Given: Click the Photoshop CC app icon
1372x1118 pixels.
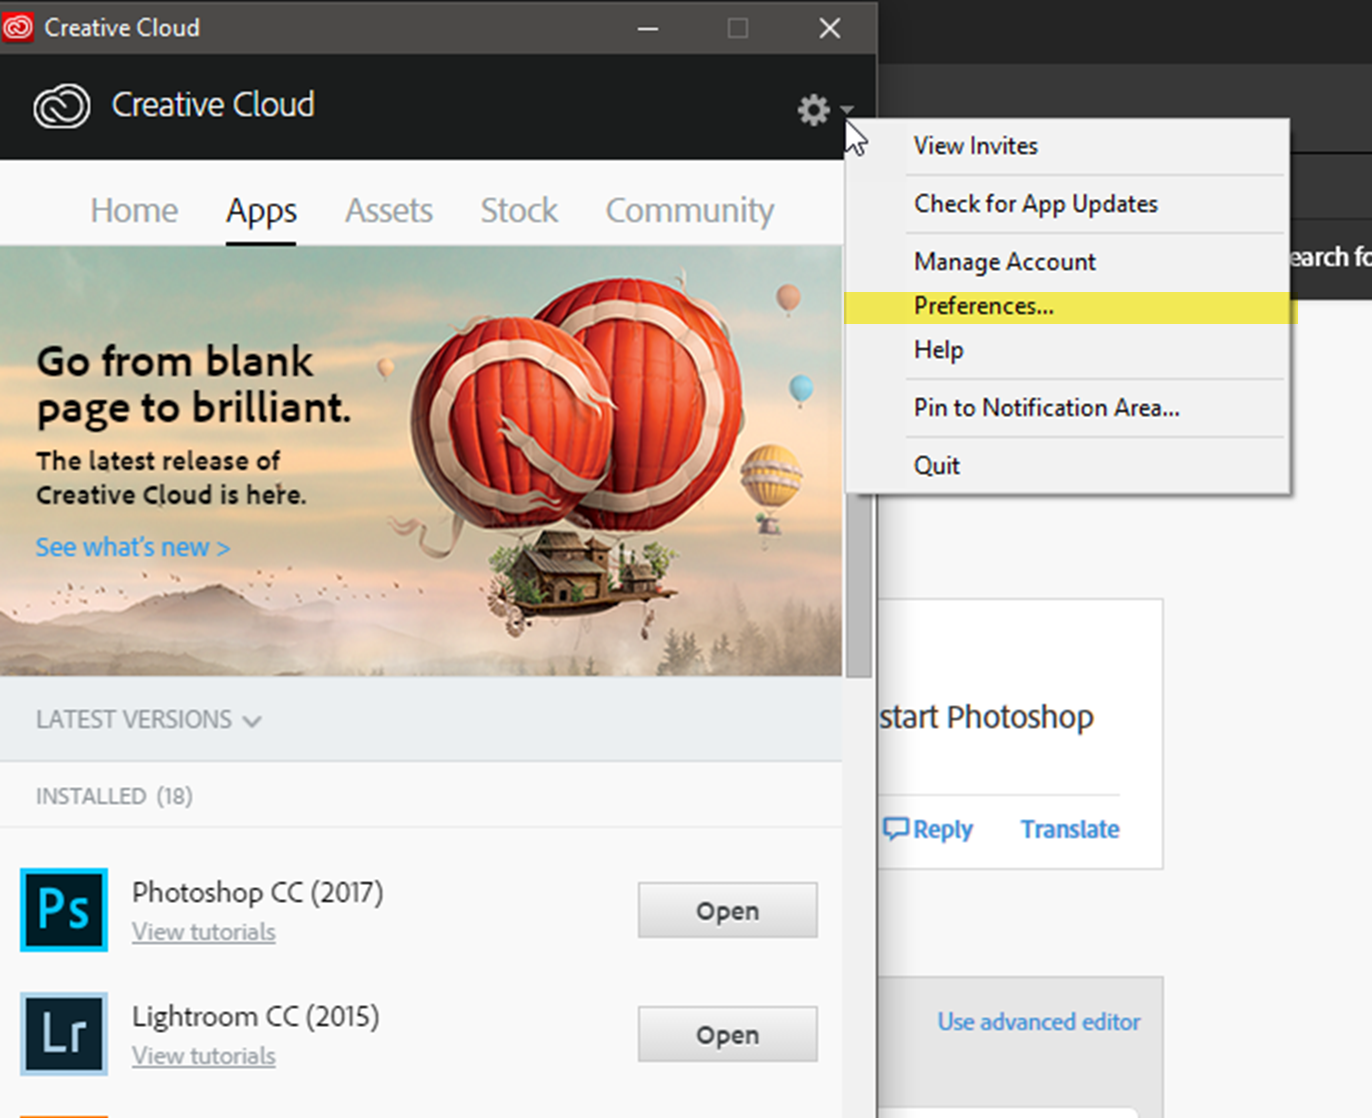Looking at the screenshot, I should tap(63, 910).
